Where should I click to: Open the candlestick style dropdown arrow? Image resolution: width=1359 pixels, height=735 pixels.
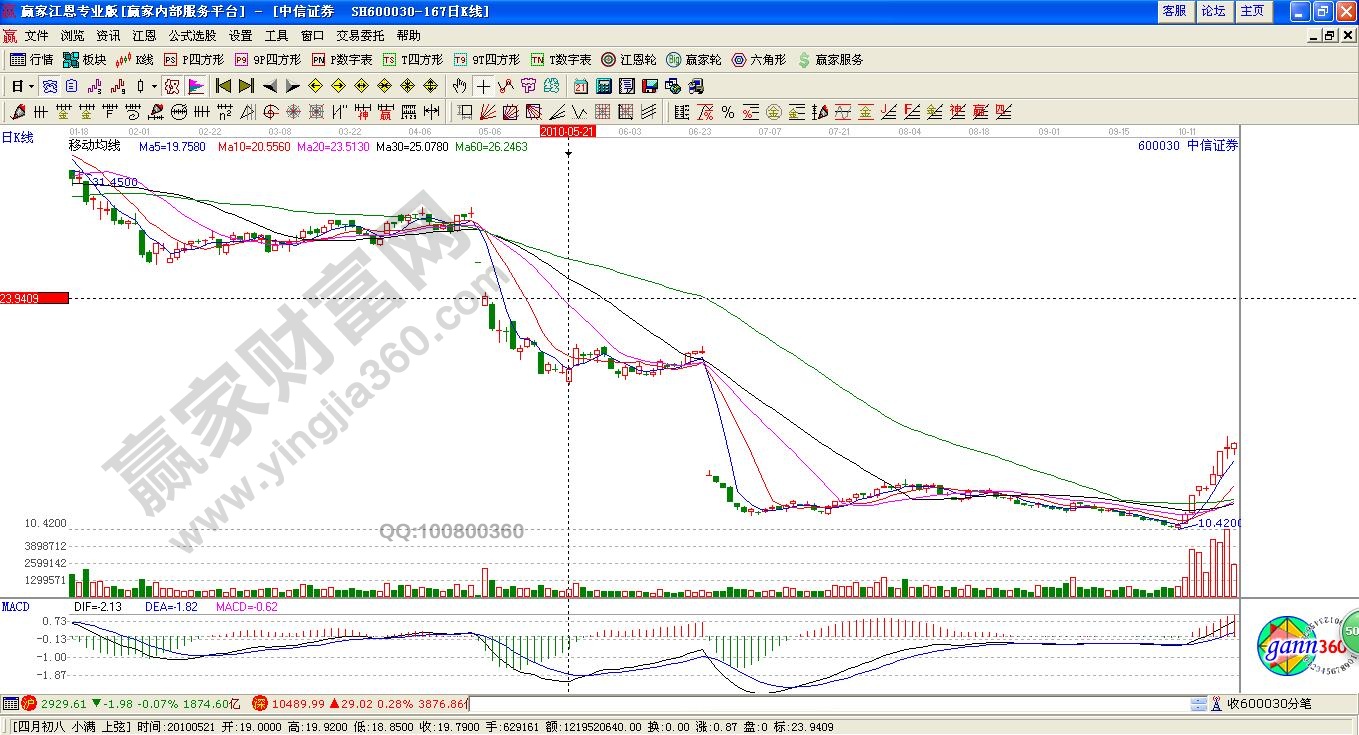pyautogui.click(x=154, y=86)
